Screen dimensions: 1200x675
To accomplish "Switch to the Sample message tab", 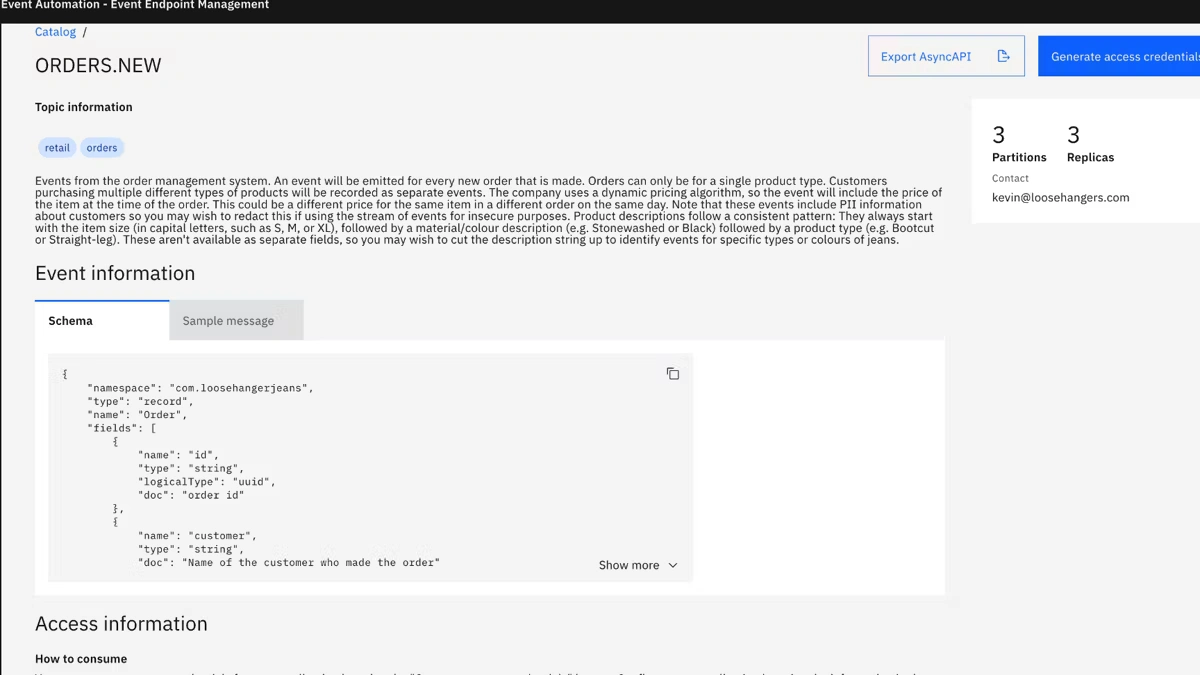I will [228, 321].
